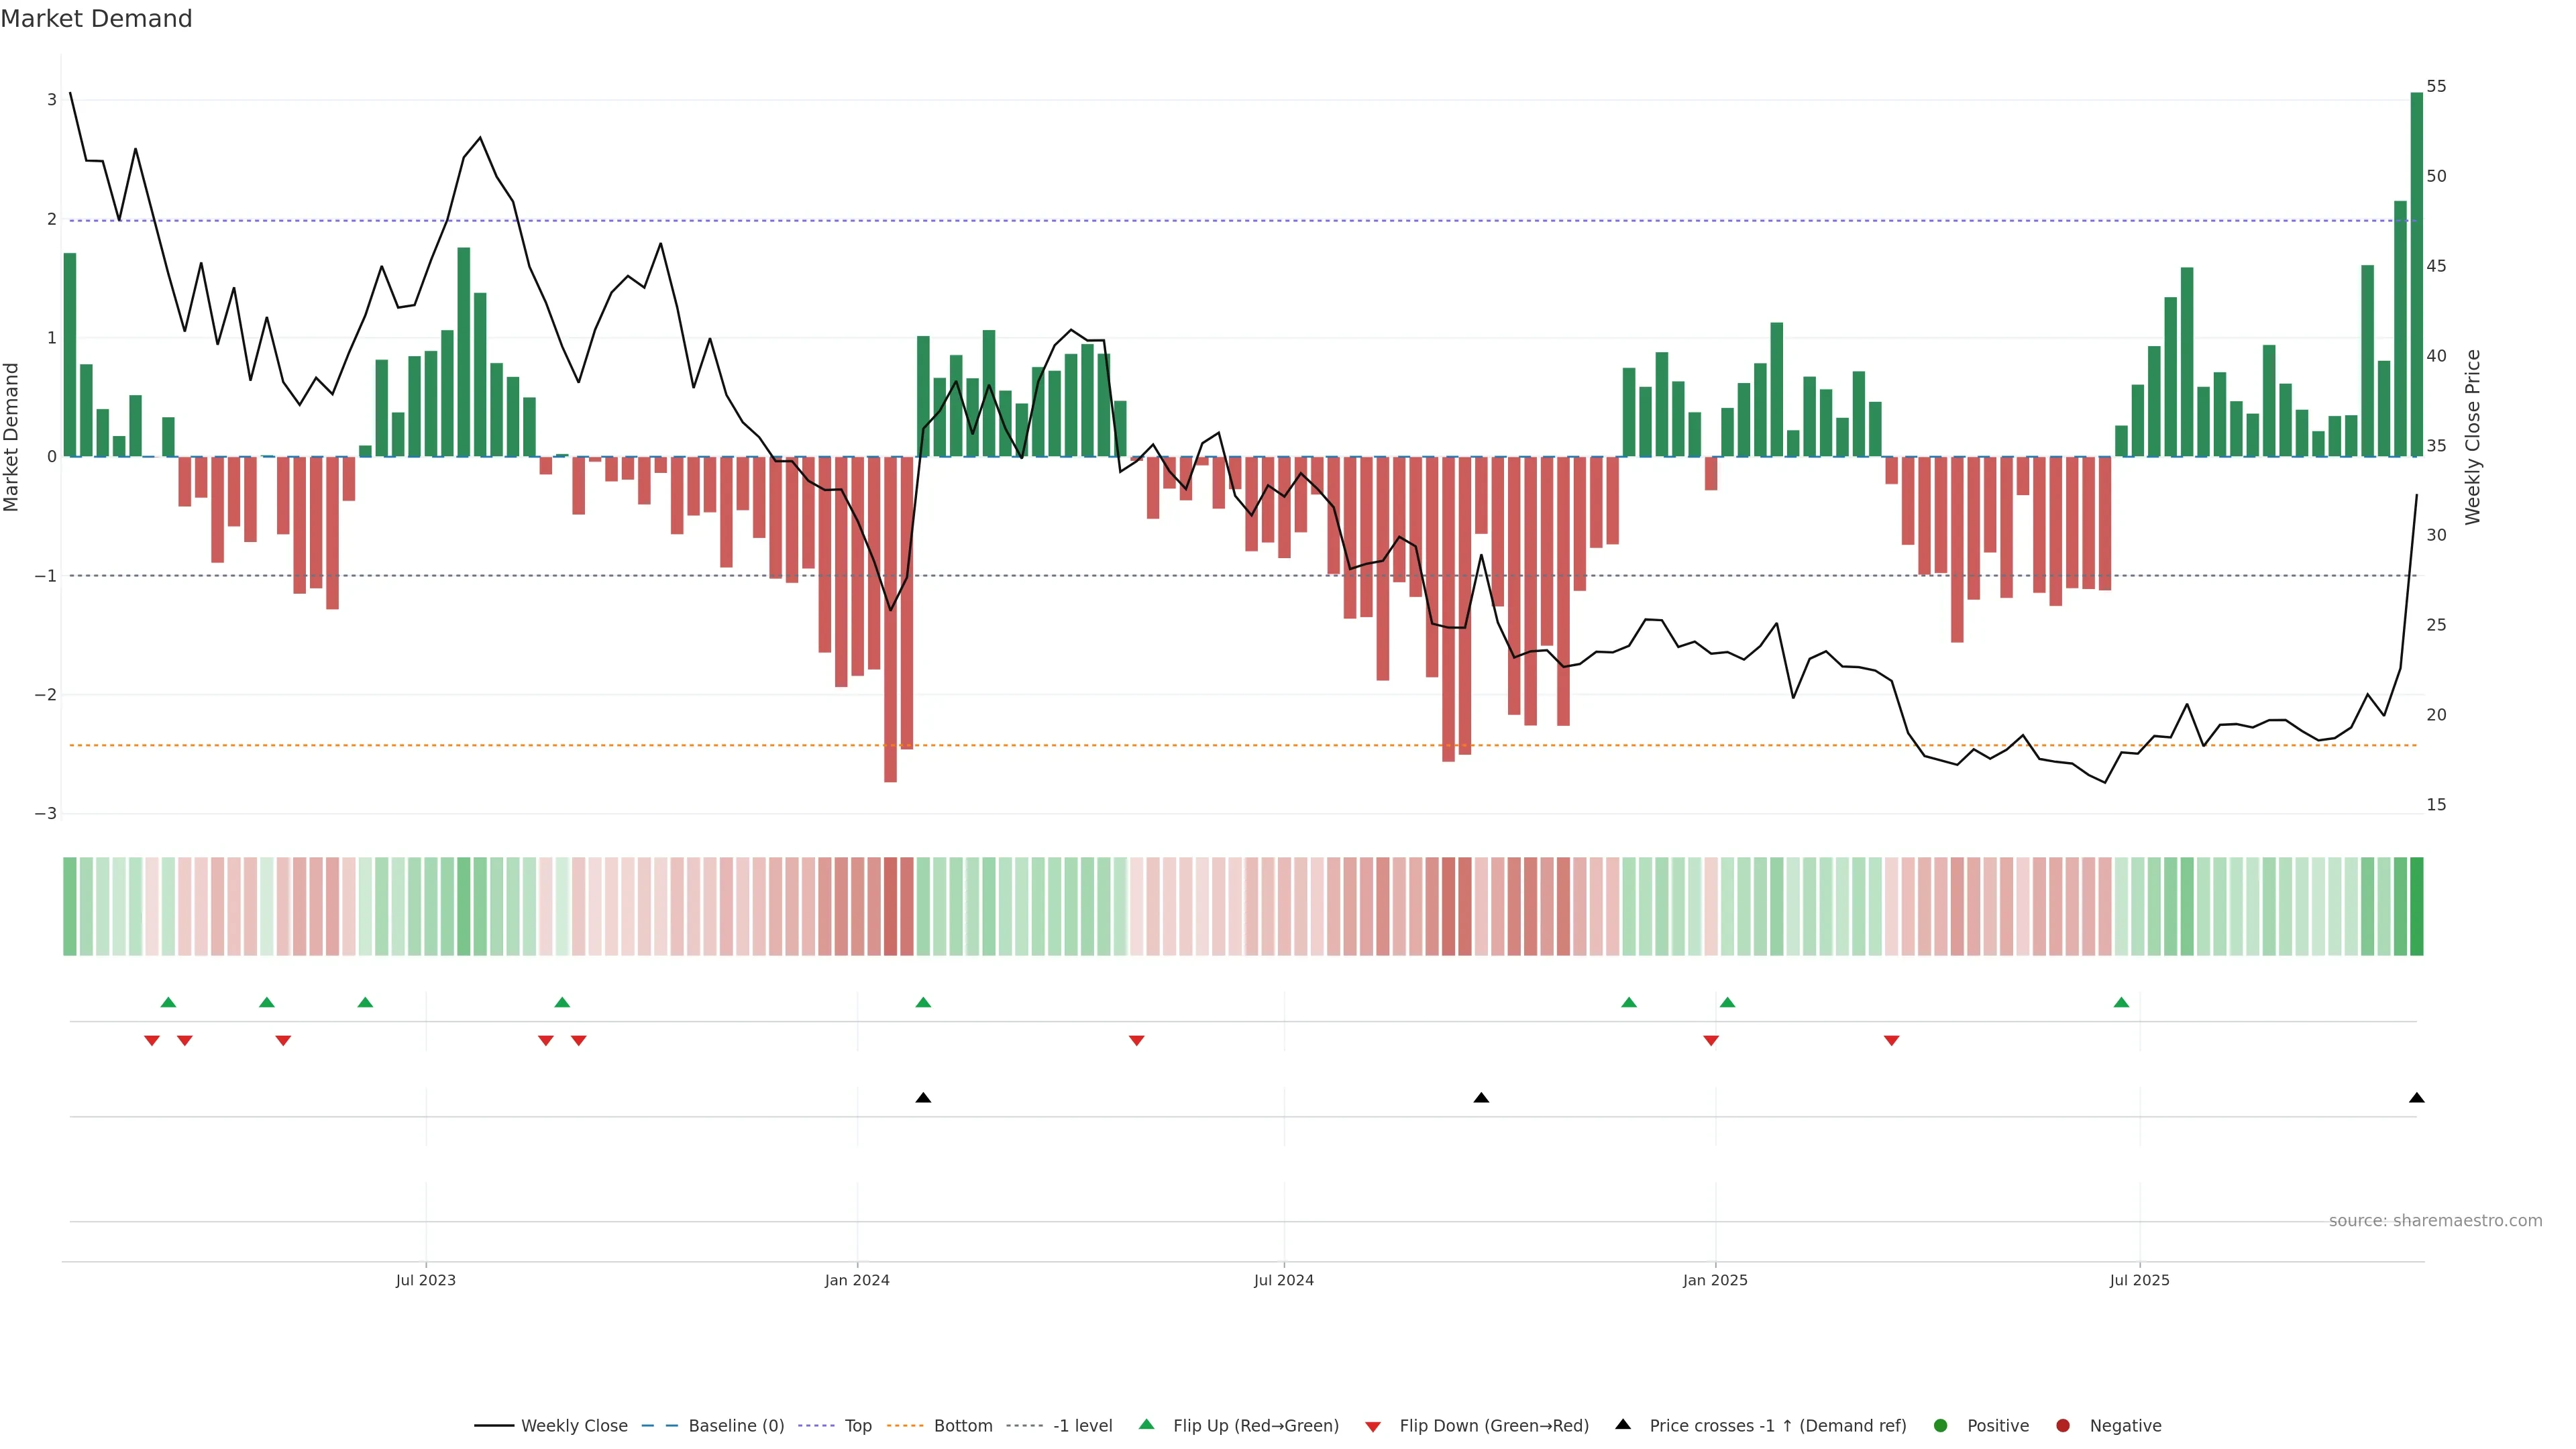Click the Jan 2025 x-axis label

coord(1715,1280)
